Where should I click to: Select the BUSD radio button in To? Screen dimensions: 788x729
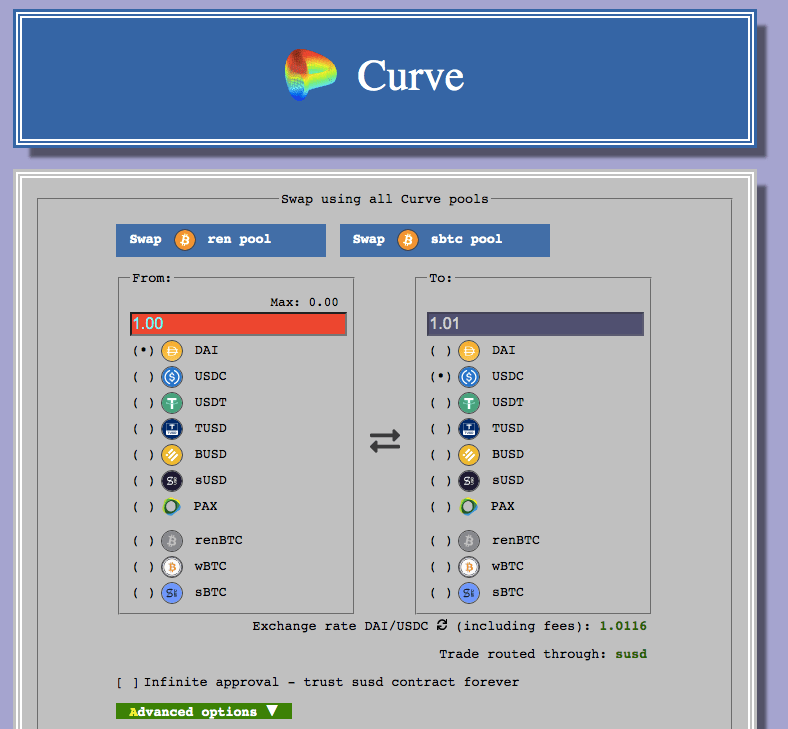click(x=441, y=455)
